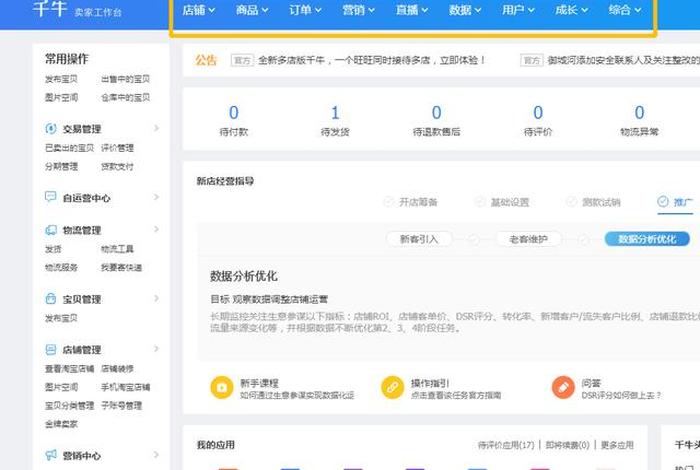The image size is (700, 470).
Task: Expand the 宝贝管理 section arrow
Action: pyautogui.click(x=156, y=298)
